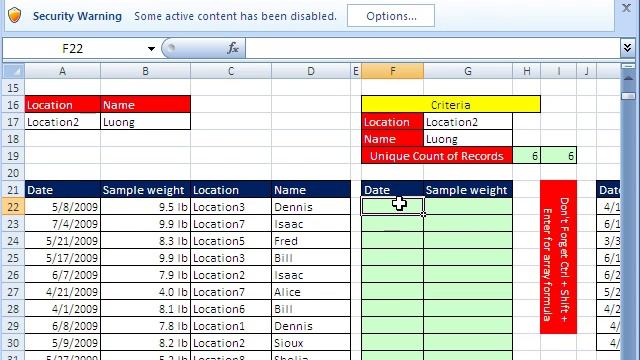Viewport: 640px width, 360px height.
Task: Open the Options... security button
Action: point(391,16)
